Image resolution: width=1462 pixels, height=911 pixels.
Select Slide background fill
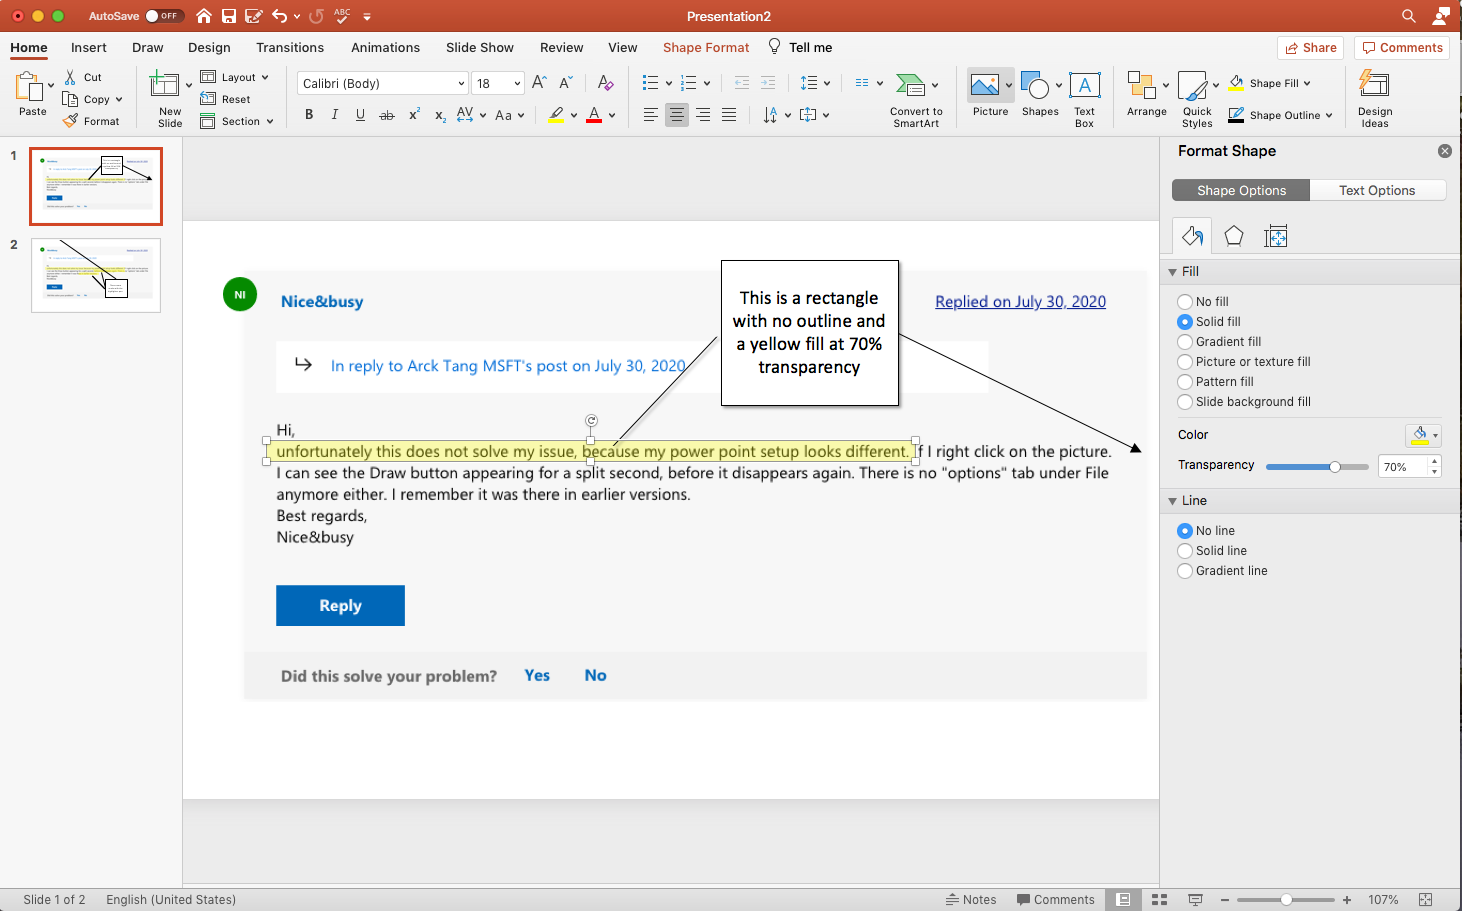coord(1185,402)
